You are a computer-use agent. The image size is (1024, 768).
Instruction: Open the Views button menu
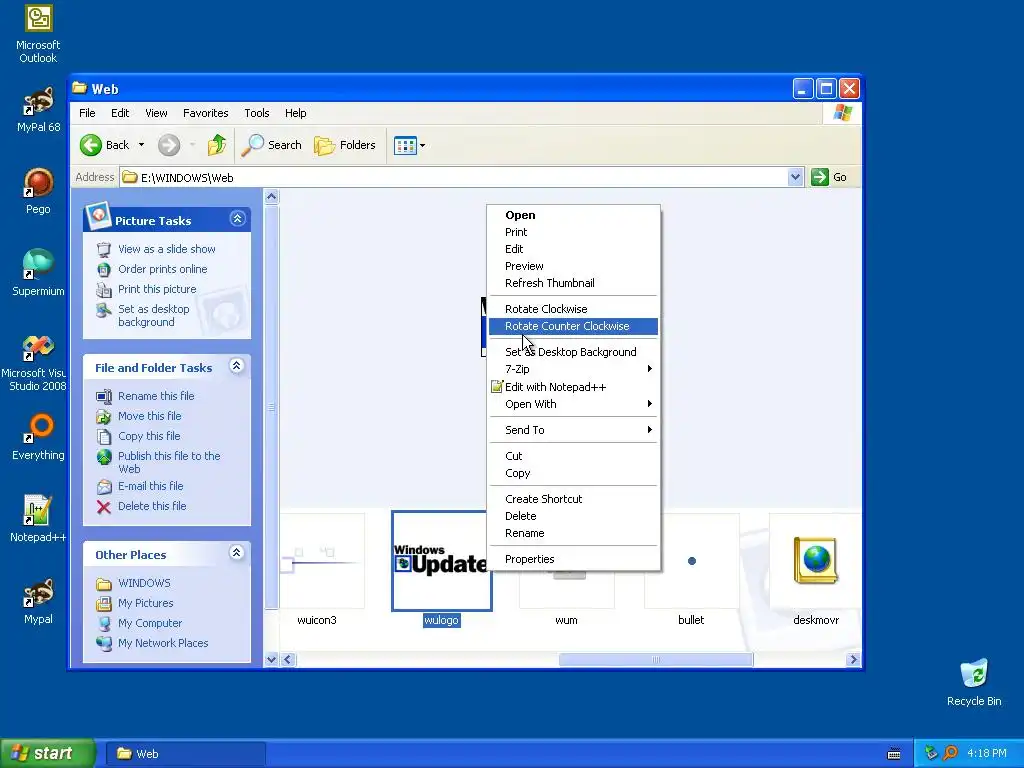410,145
